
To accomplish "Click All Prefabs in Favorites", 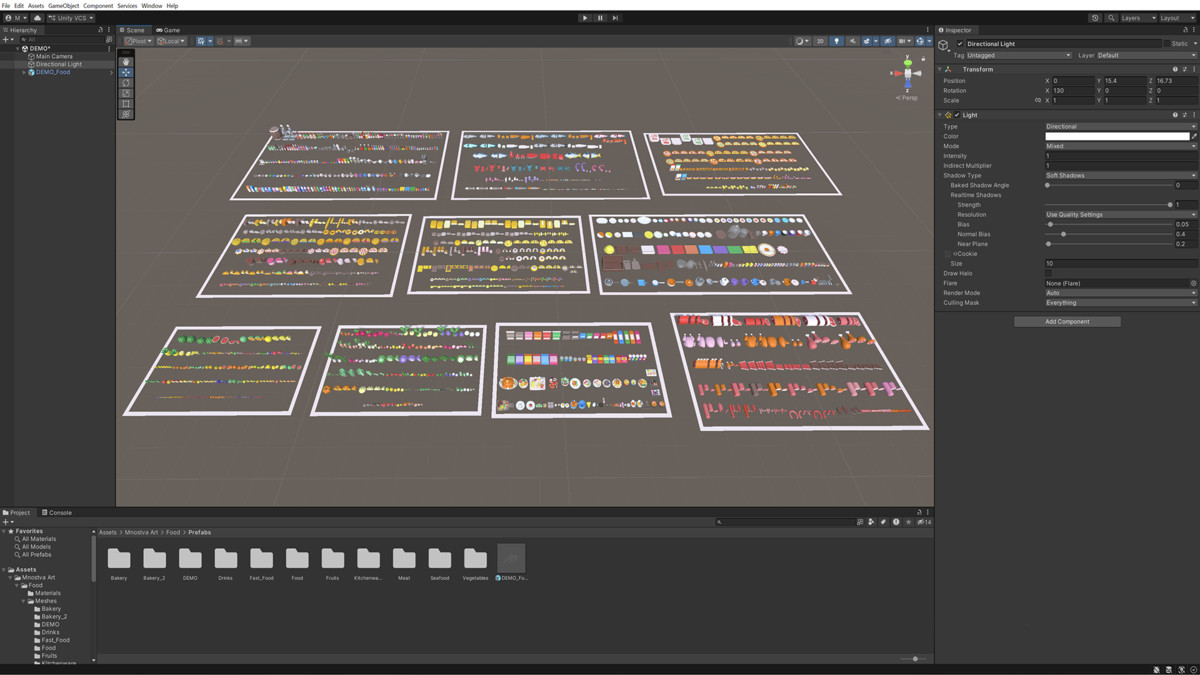I will 37,555.
